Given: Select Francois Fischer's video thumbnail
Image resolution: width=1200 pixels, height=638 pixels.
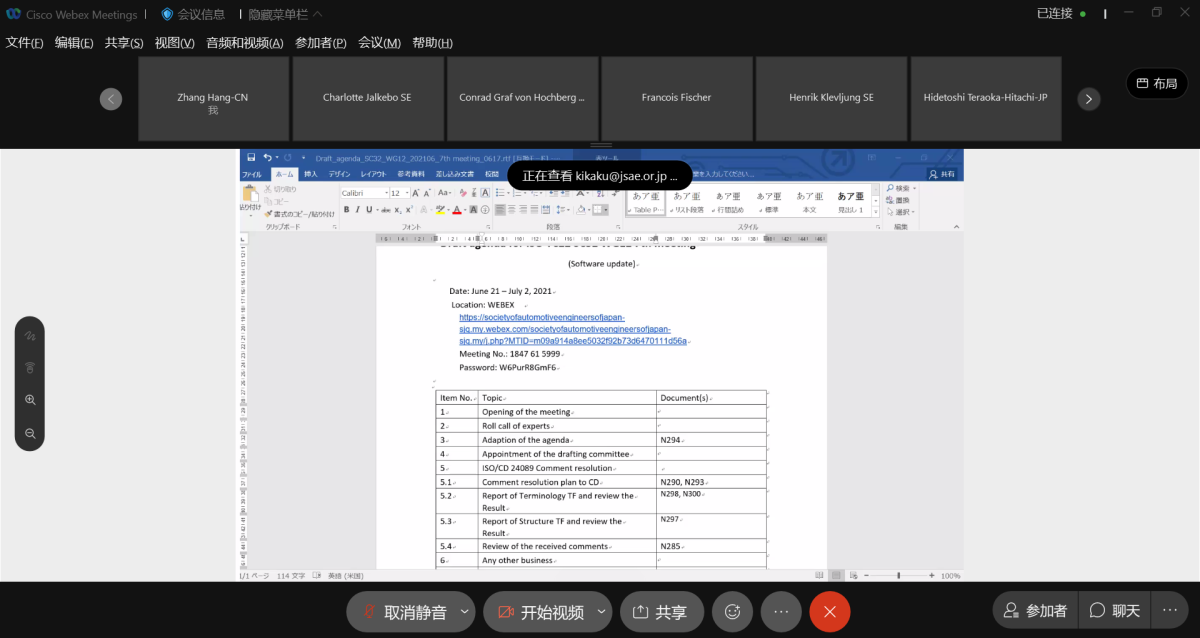Looking at the screenshot, I should click(676, 98).
